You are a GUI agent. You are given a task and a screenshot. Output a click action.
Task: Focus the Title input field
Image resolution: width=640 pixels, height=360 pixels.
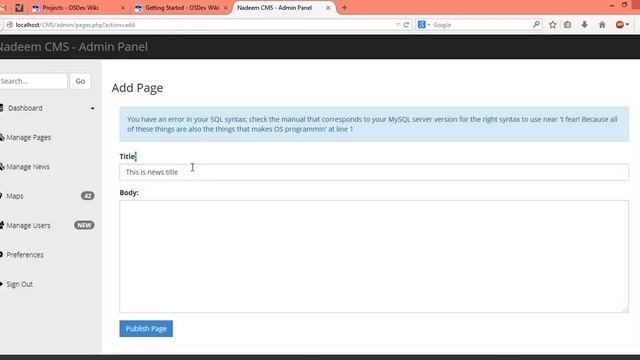pyautogui.click(x=374, y=172)
